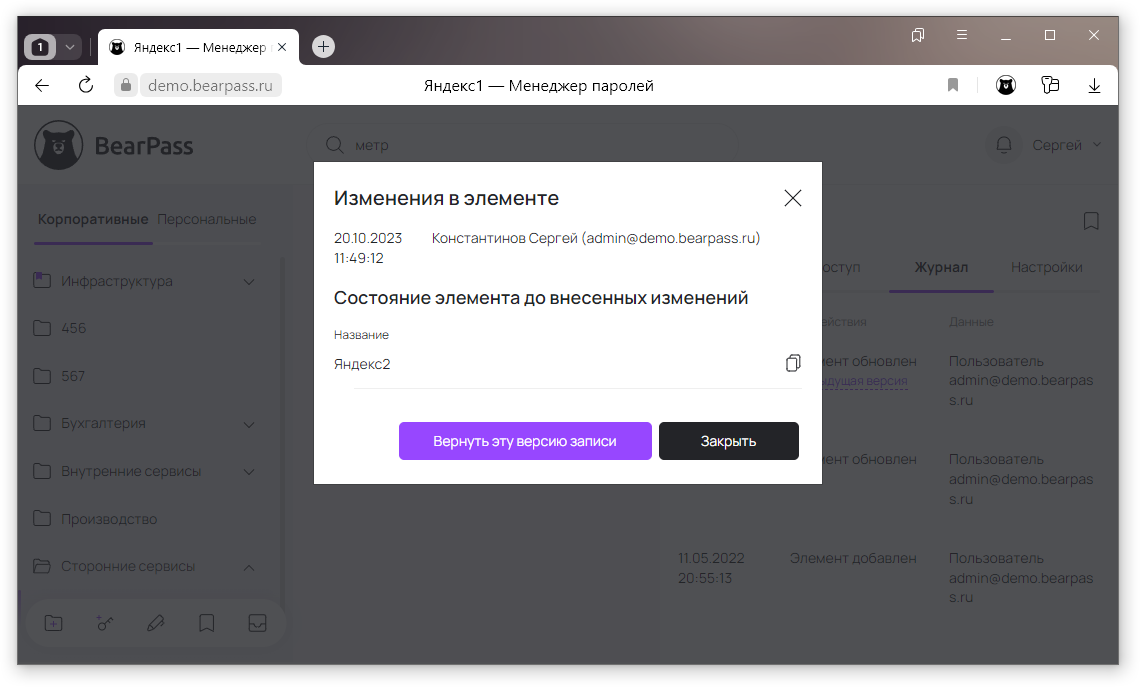Select the Производство folder
This screenshot has width=1140, height=687.
click(109, 519)
